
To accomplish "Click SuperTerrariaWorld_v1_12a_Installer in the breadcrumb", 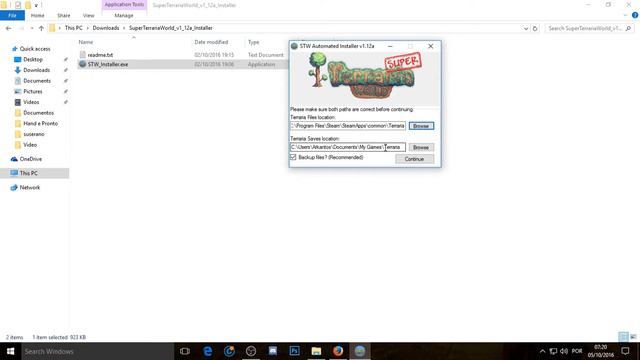I will pos(171,28).
